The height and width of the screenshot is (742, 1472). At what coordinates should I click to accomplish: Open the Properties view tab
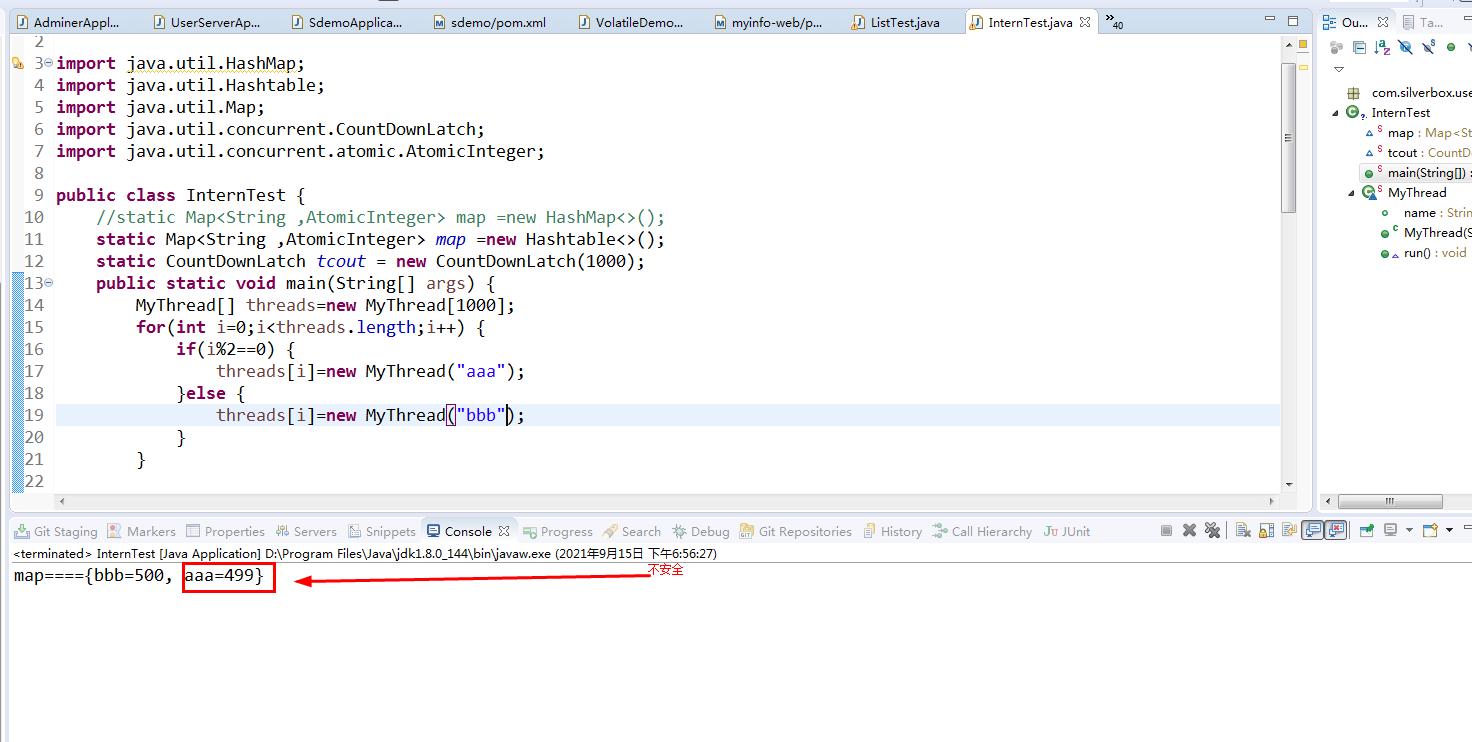tap(225, 531)
